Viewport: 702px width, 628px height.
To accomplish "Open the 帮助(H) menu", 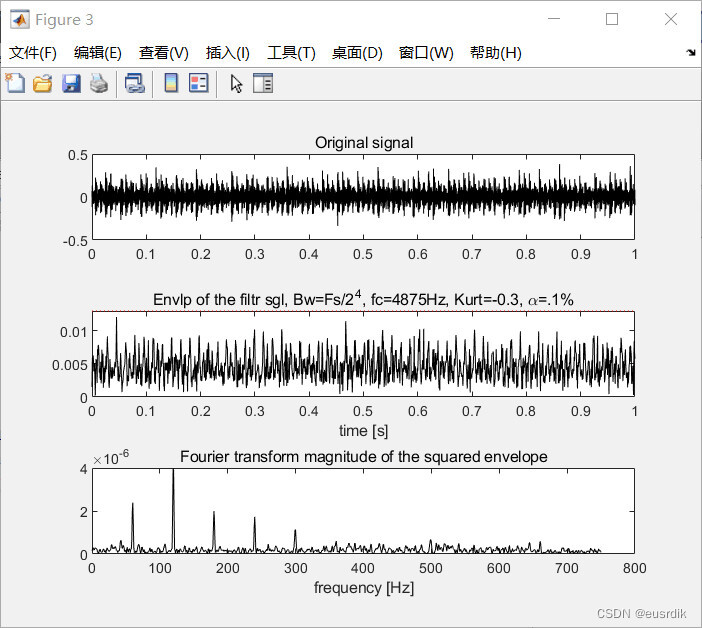I will (496, 53).
